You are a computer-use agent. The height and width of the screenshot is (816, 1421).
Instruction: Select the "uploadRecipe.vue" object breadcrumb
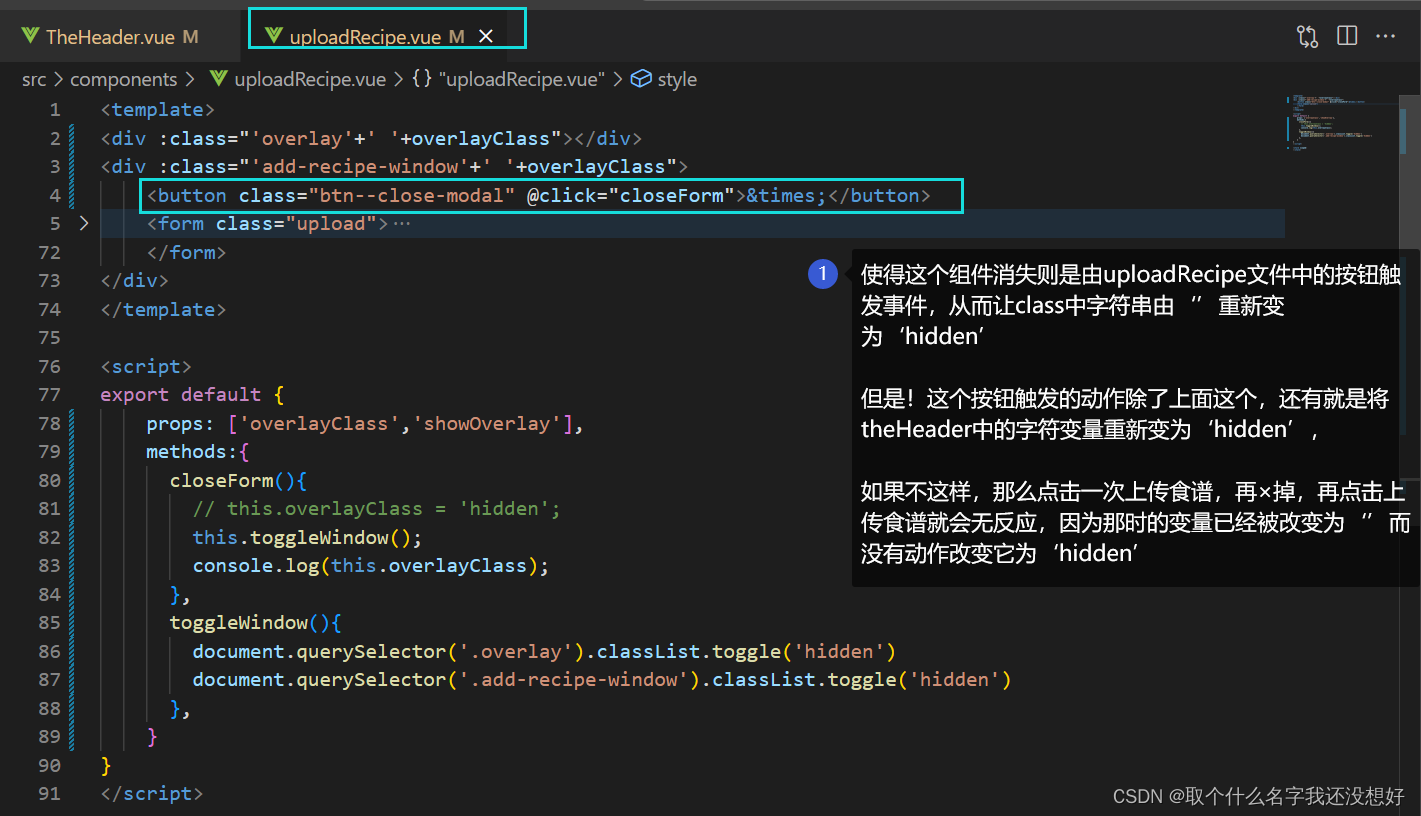(x=522, y=79)
